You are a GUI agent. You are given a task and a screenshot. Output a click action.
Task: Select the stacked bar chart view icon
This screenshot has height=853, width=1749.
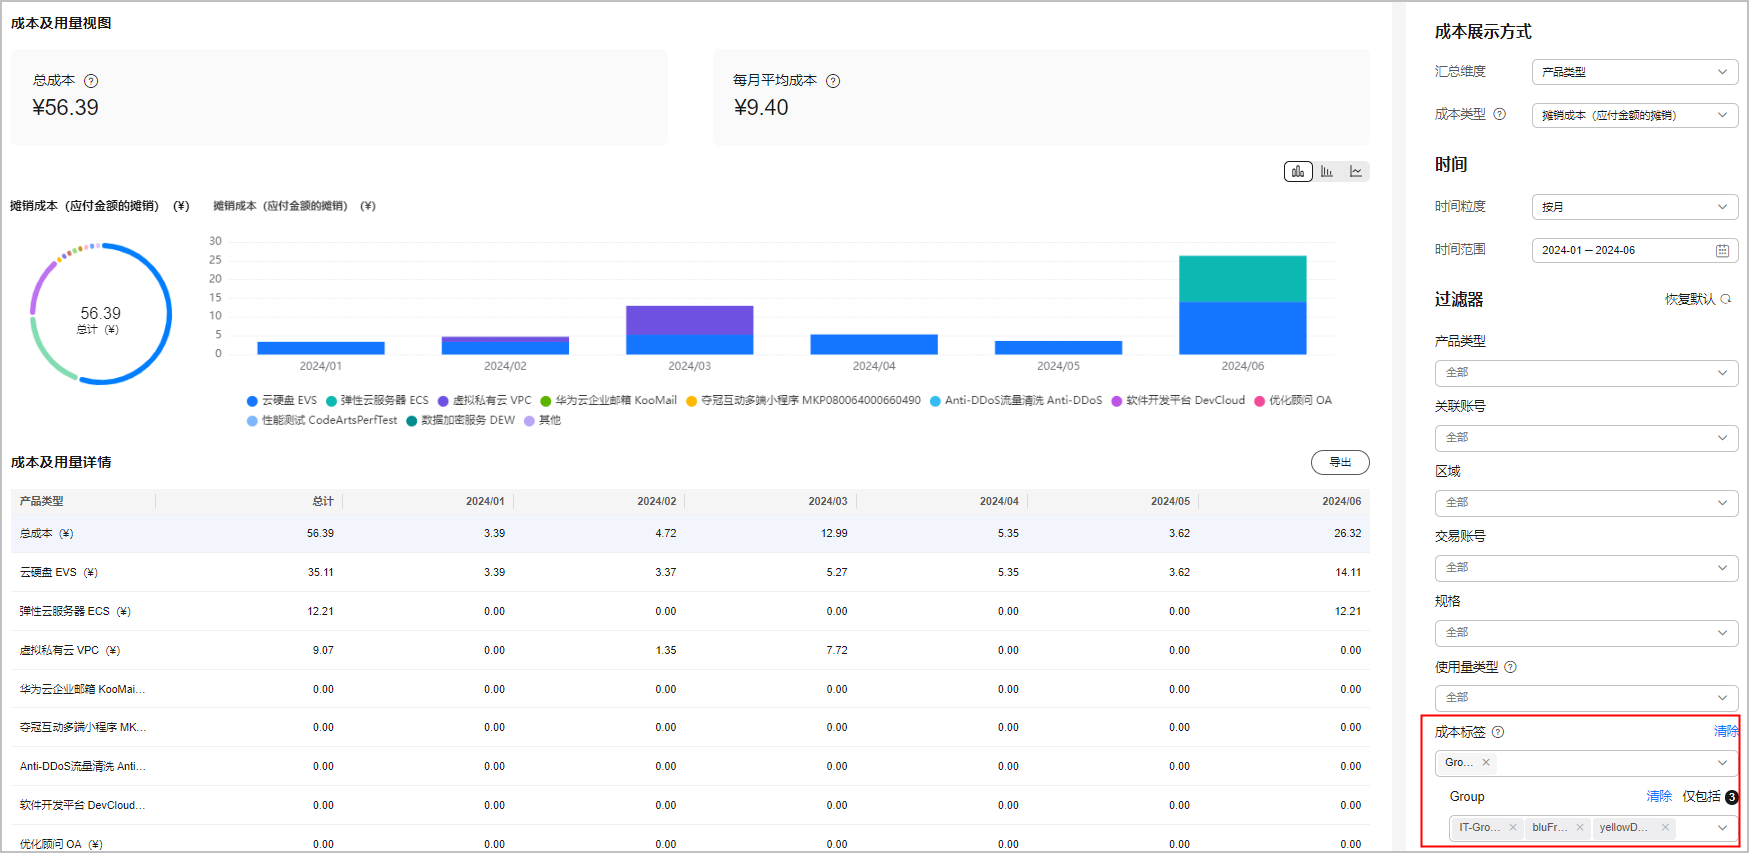(x=1298, y=172)
